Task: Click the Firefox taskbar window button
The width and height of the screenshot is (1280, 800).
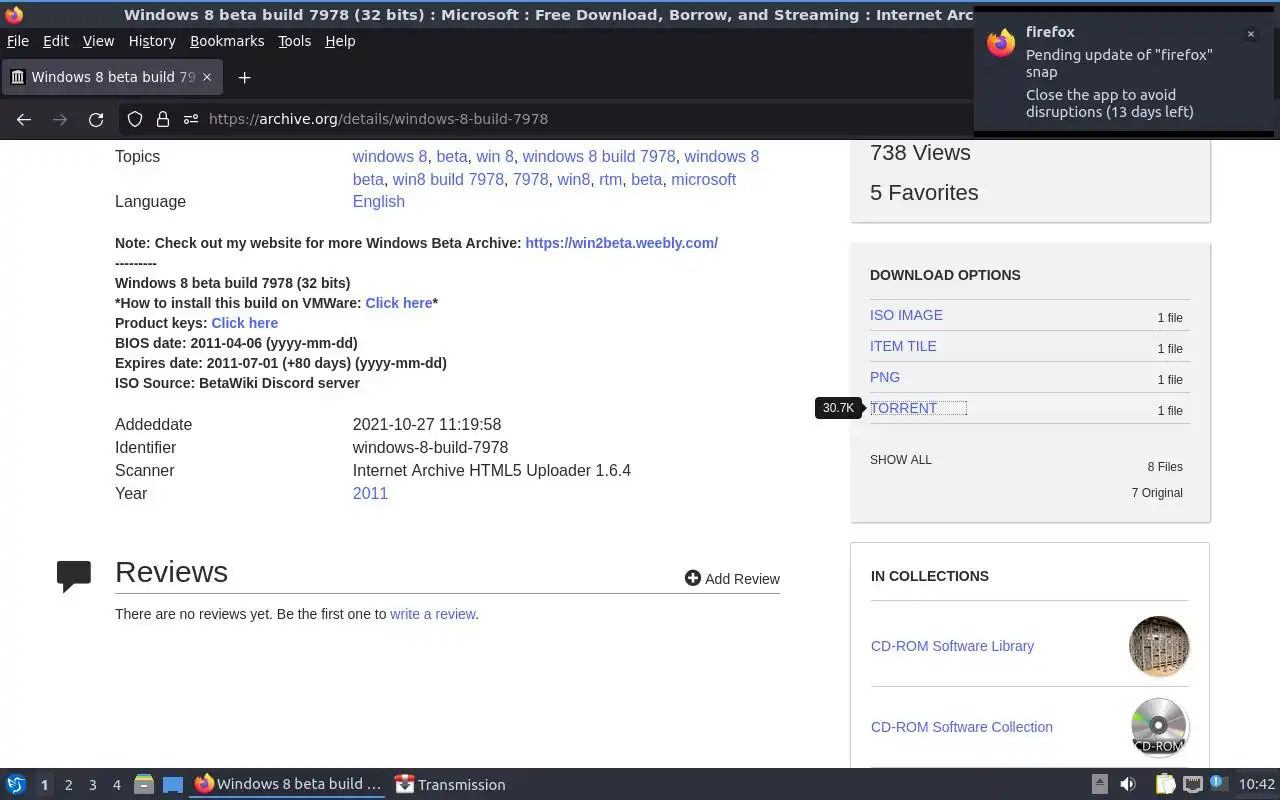Action: pos(288,785)
